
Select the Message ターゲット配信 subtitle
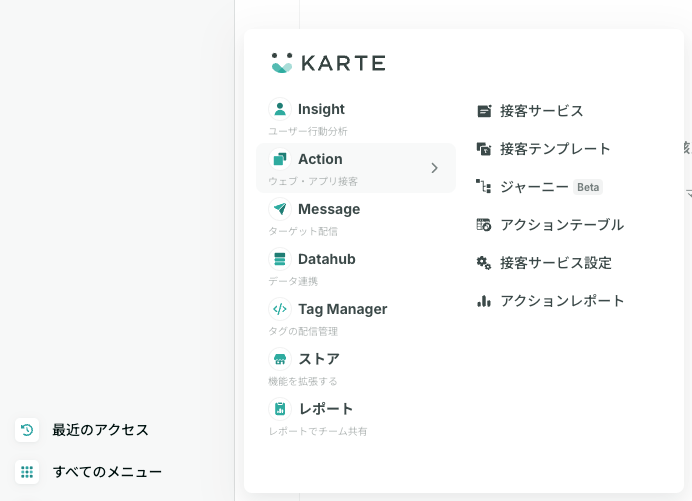click(303, 231)
